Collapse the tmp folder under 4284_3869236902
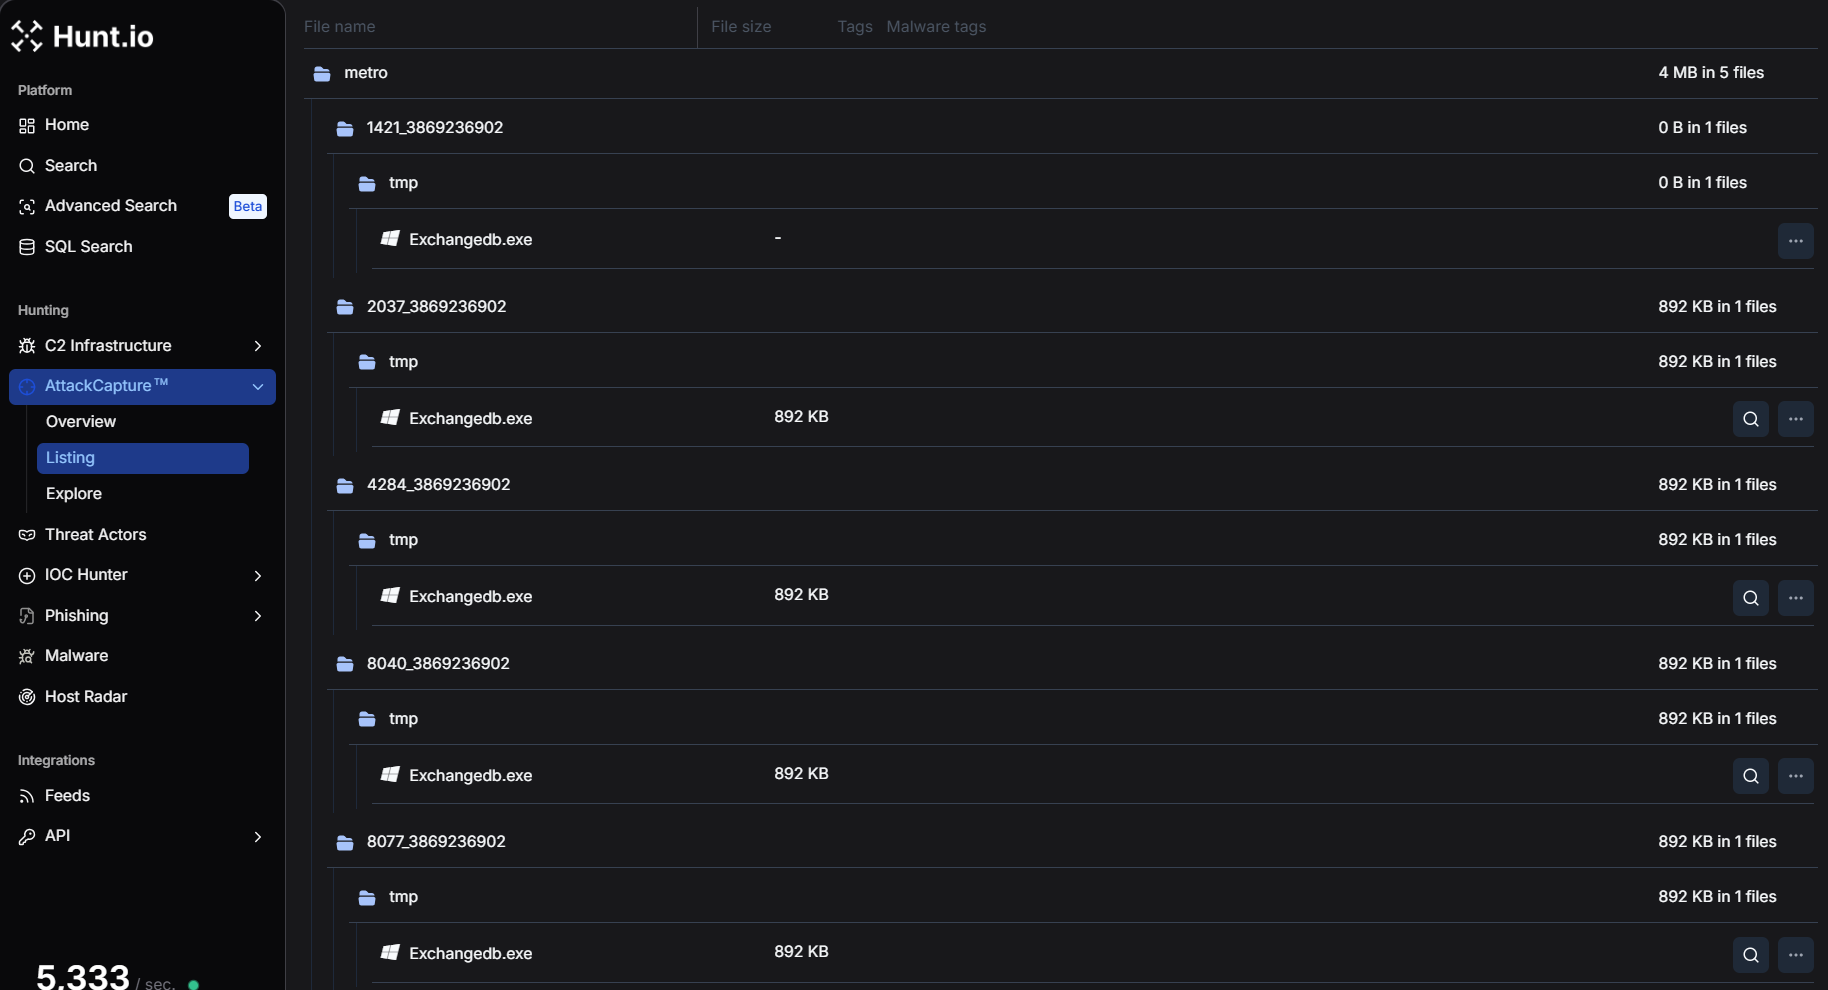The height and width of the screenshot is (990, 1828). pos(1084,539)
